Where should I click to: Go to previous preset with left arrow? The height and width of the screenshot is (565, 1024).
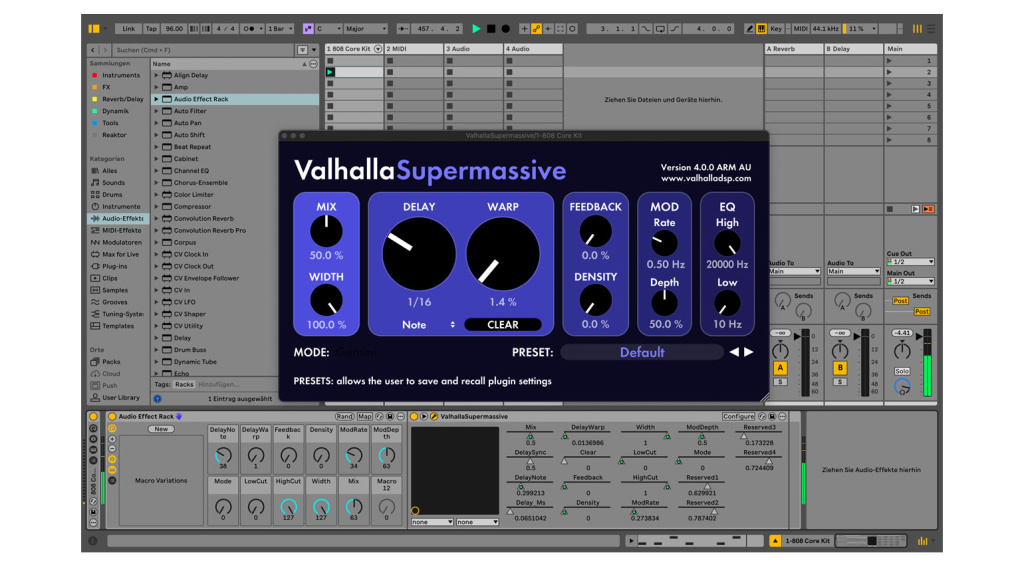(x=734, y=352)
